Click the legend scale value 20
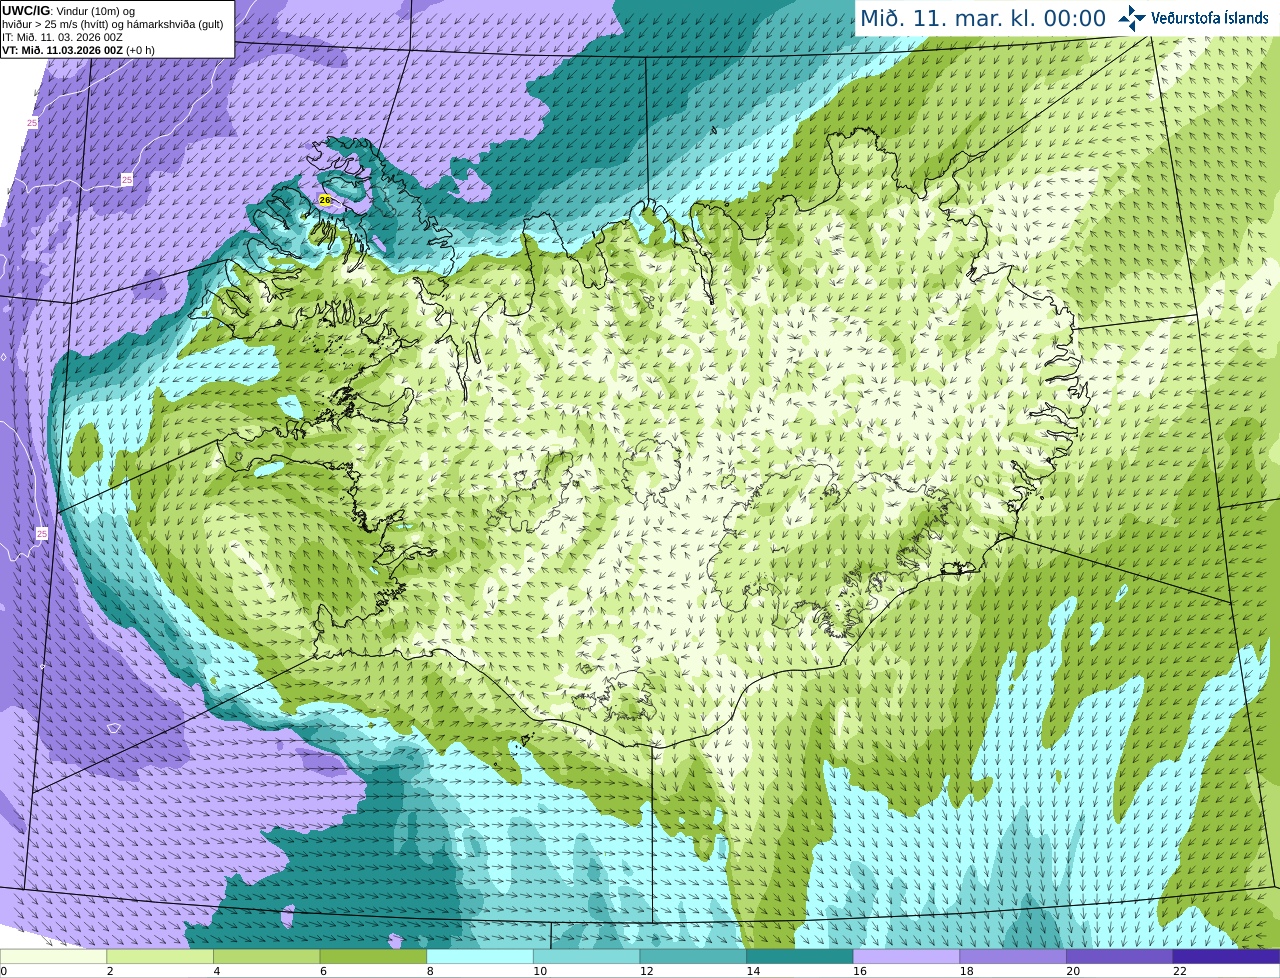The image size is (1280, 978). [x=1073, y=971]
